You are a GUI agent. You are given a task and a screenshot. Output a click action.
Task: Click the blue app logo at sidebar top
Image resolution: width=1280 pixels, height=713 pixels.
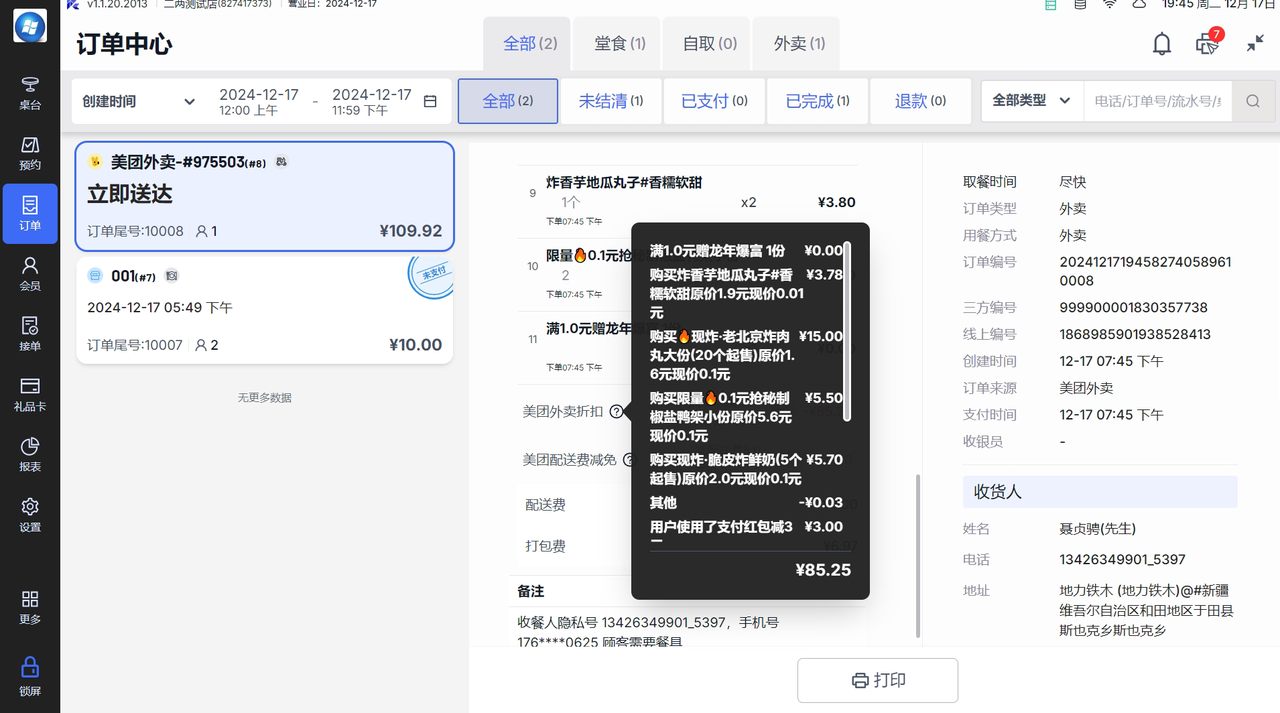point(30,26)
